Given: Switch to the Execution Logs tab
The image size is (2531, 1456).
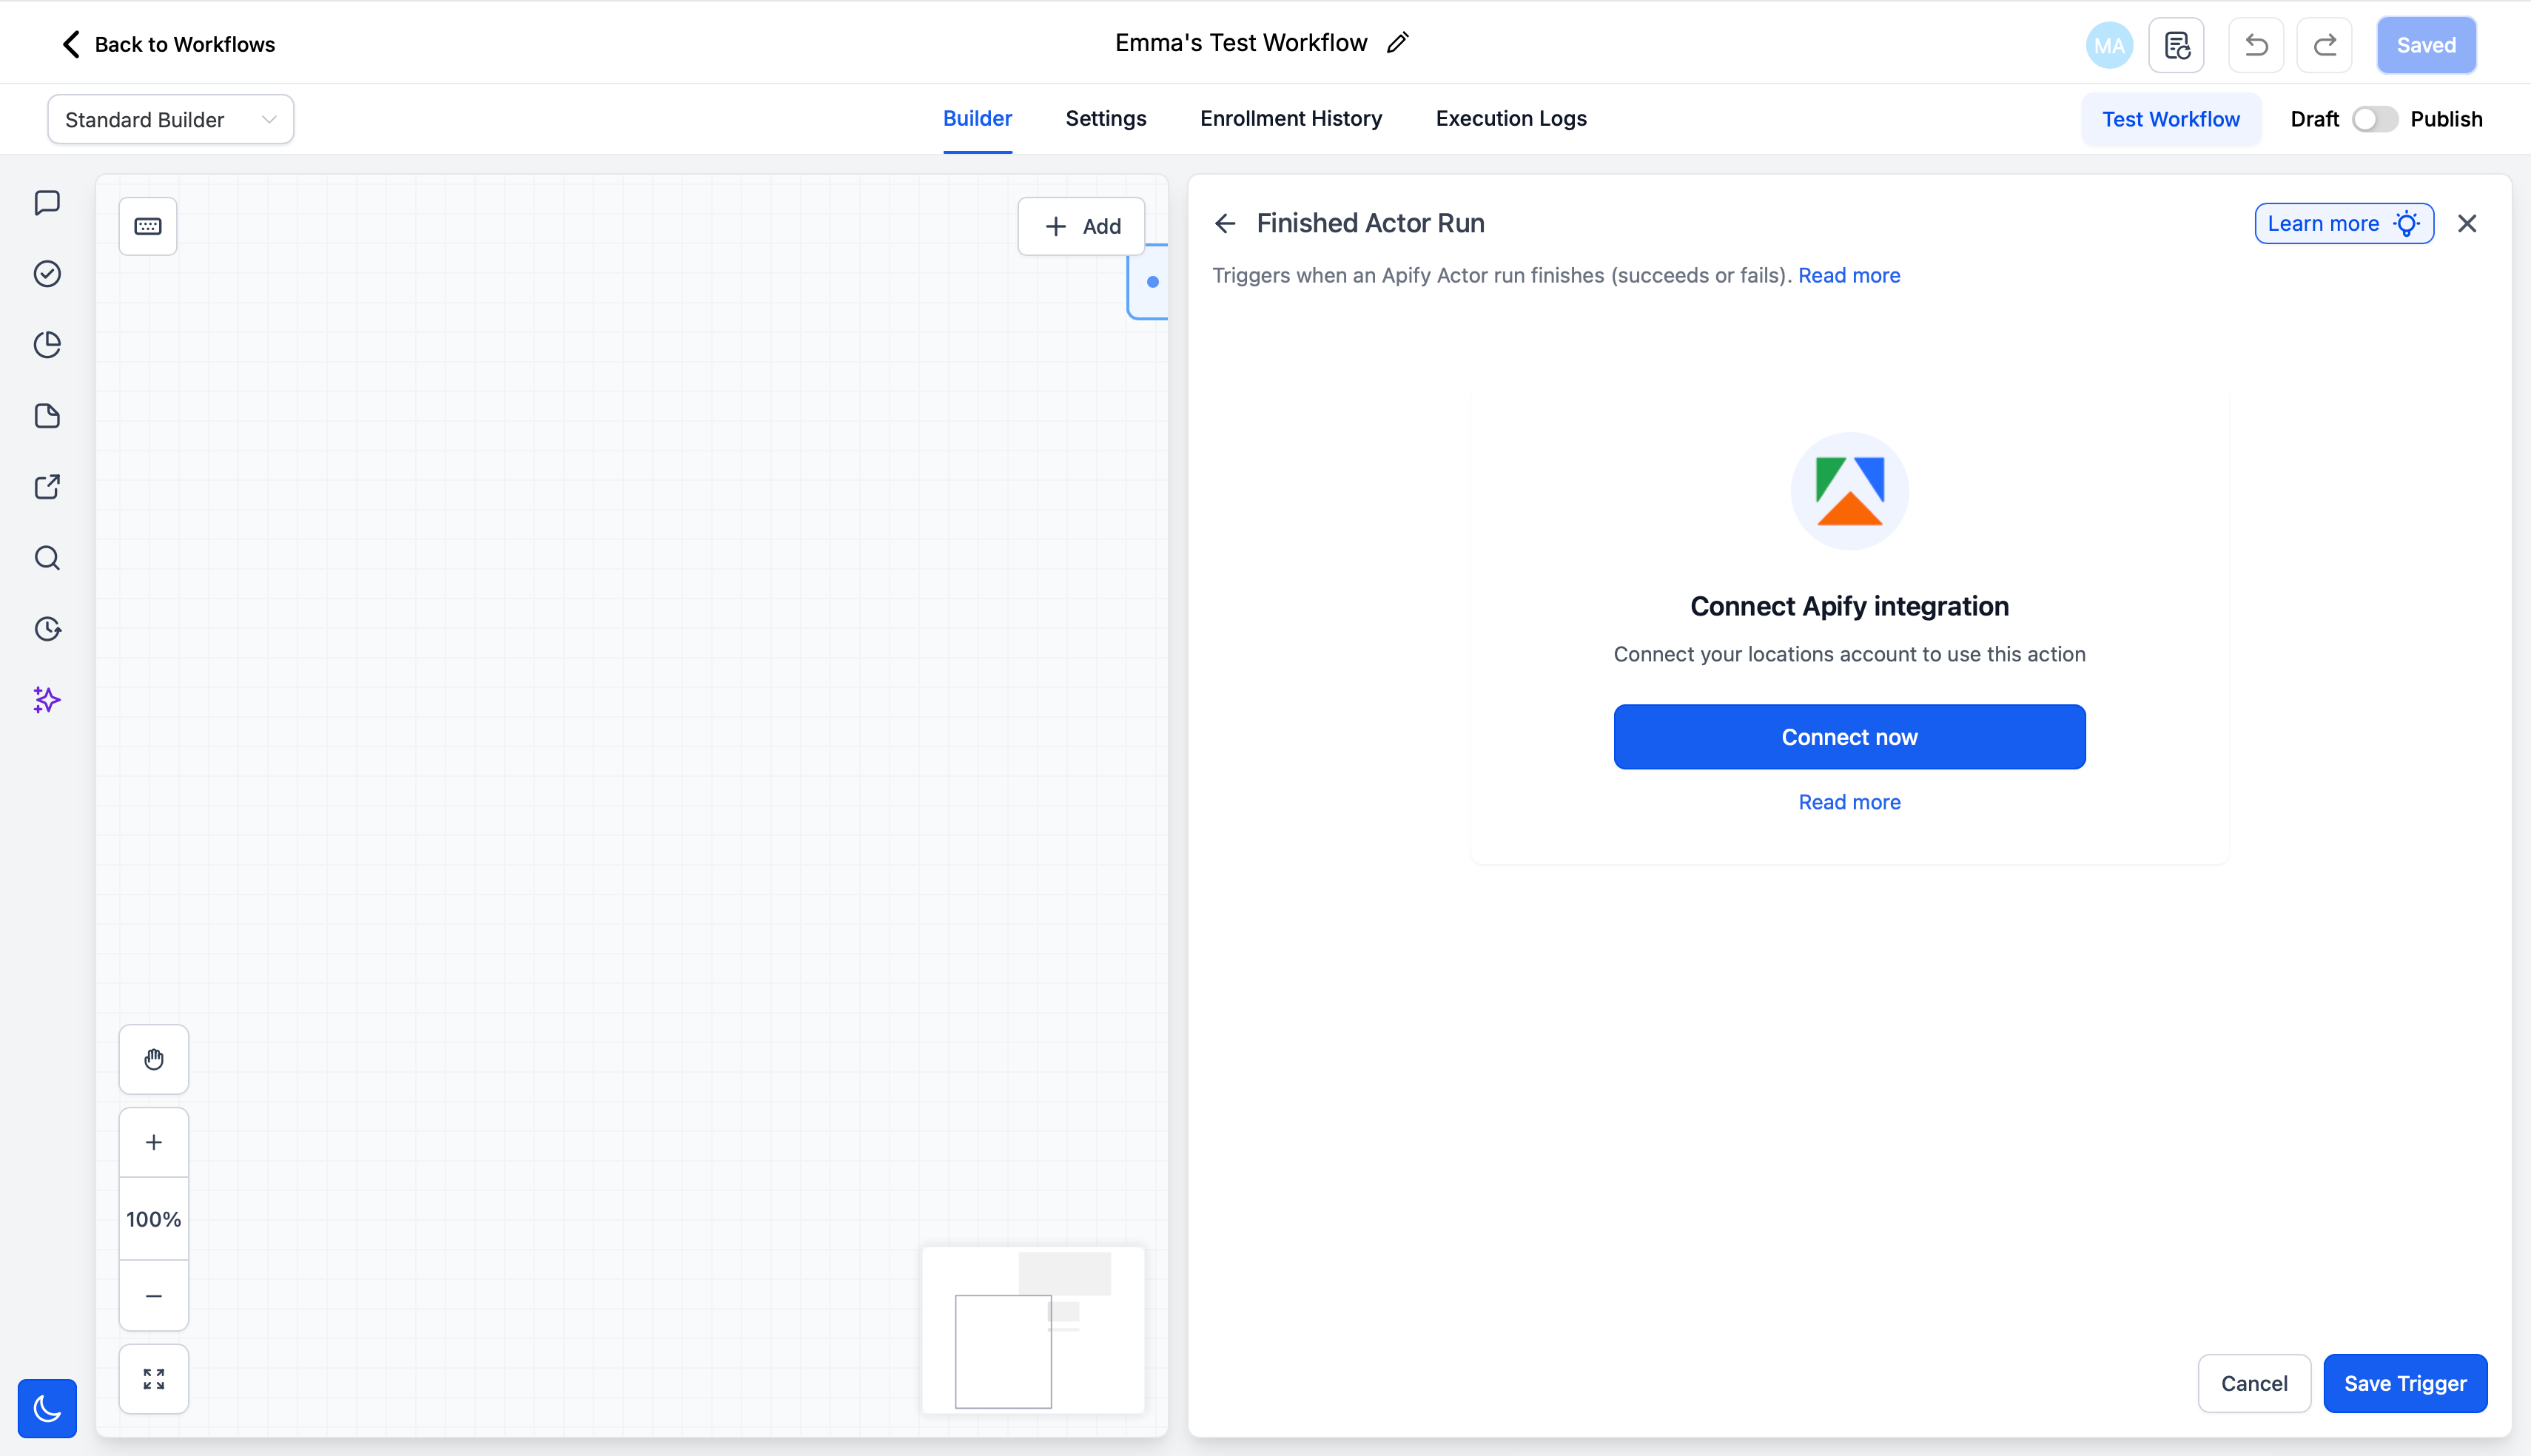Looking at the screenshot, I should click(x=1511, y=118).
